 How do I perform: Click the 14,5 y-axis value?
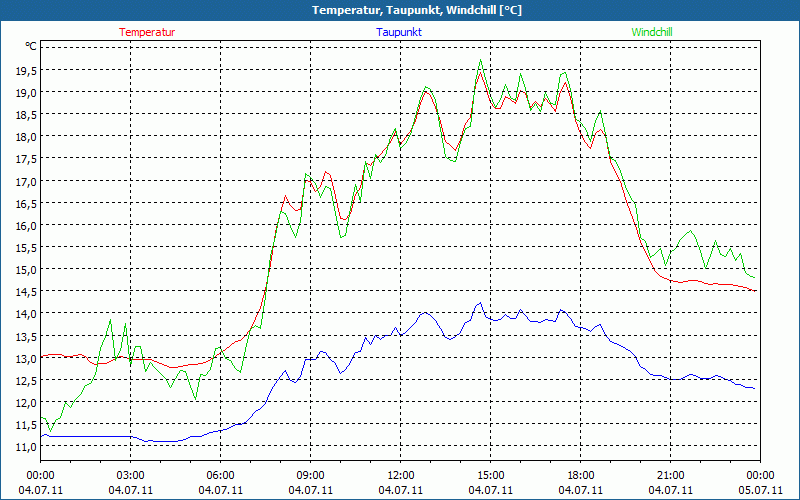(x=26, y=291)
